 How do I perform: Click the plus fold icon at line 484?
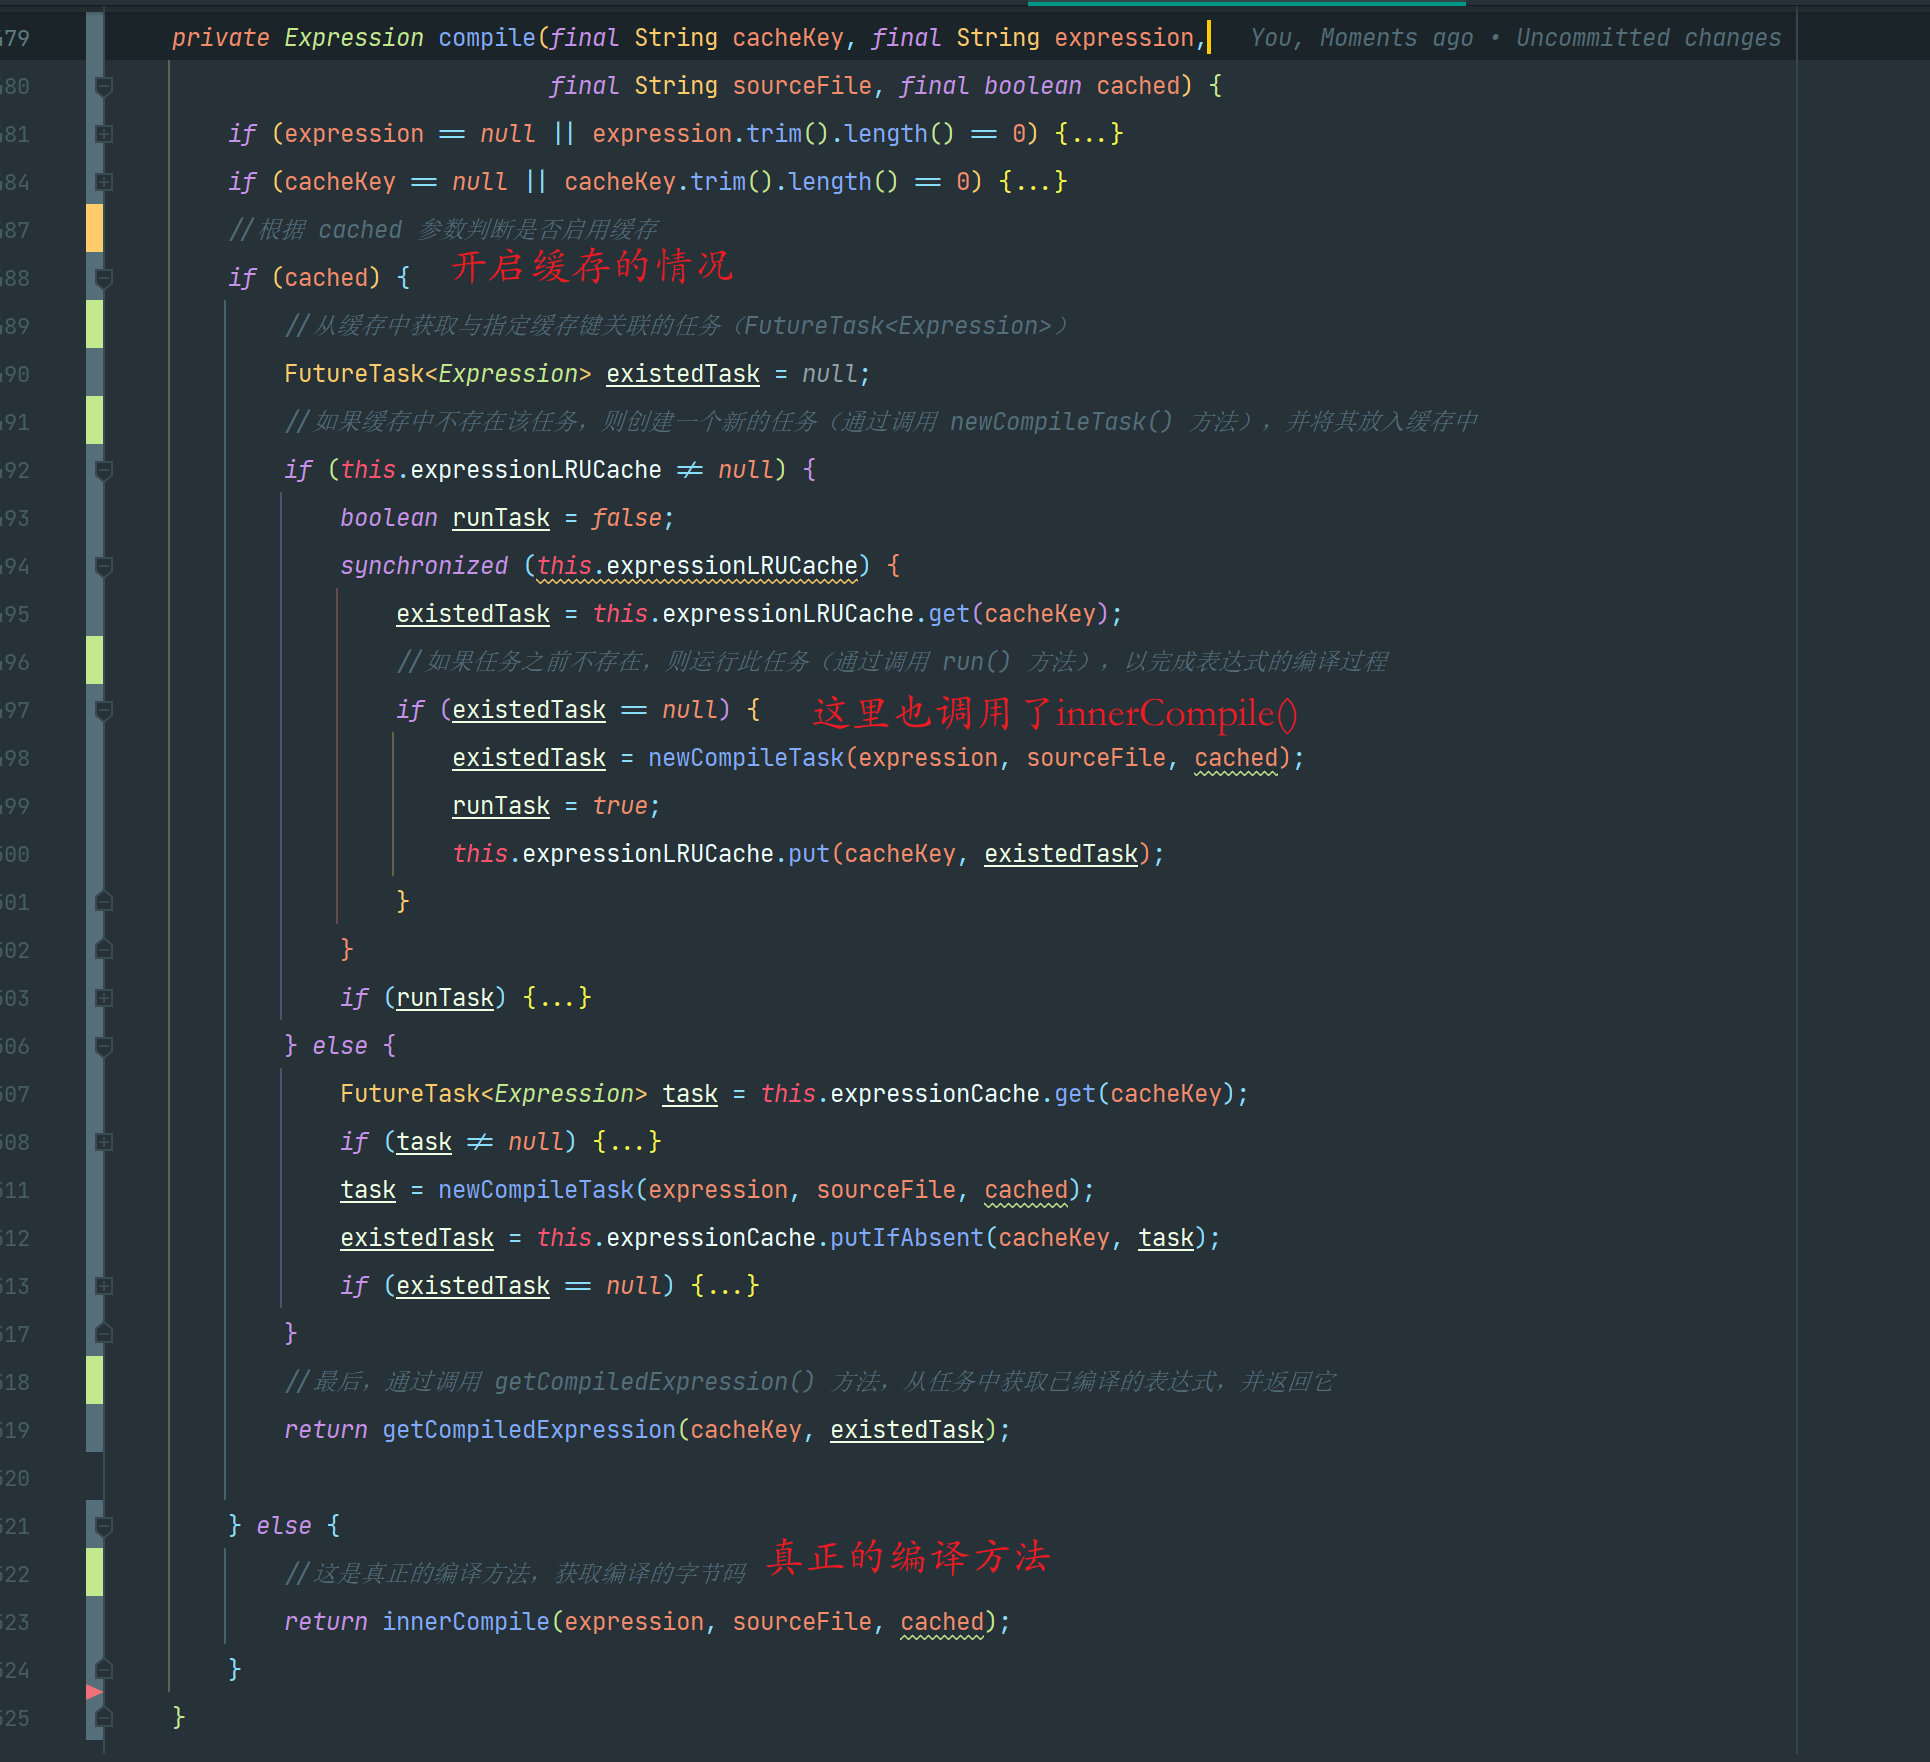point(103,181)
